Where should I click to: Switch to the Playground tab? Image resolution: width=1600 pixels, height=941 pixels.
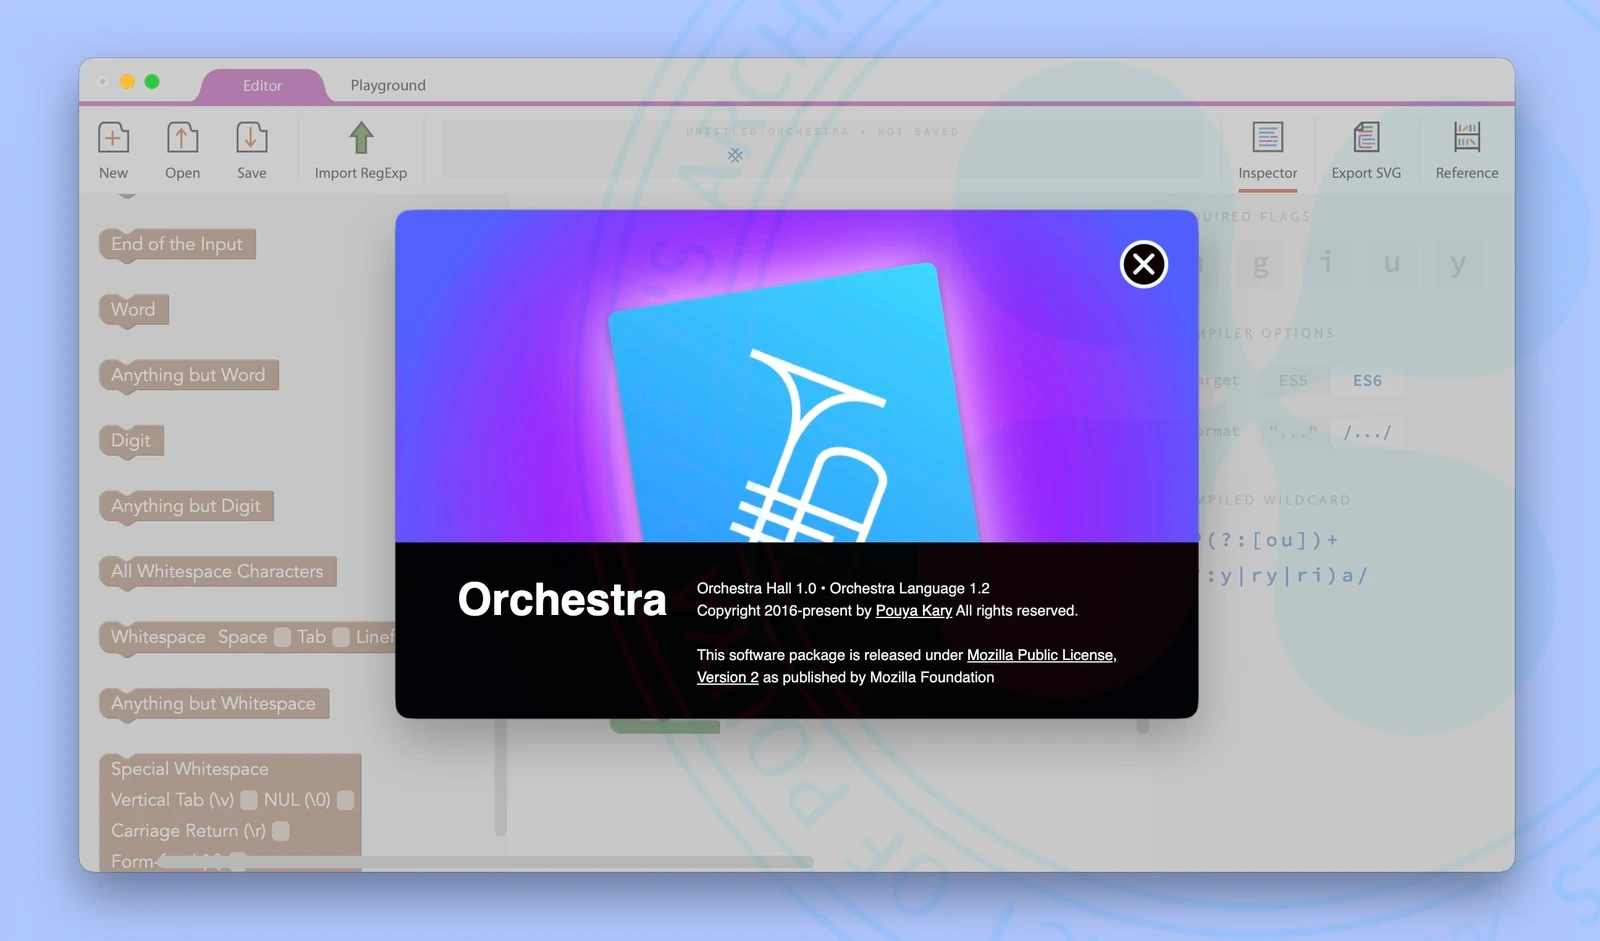(388, 85)
